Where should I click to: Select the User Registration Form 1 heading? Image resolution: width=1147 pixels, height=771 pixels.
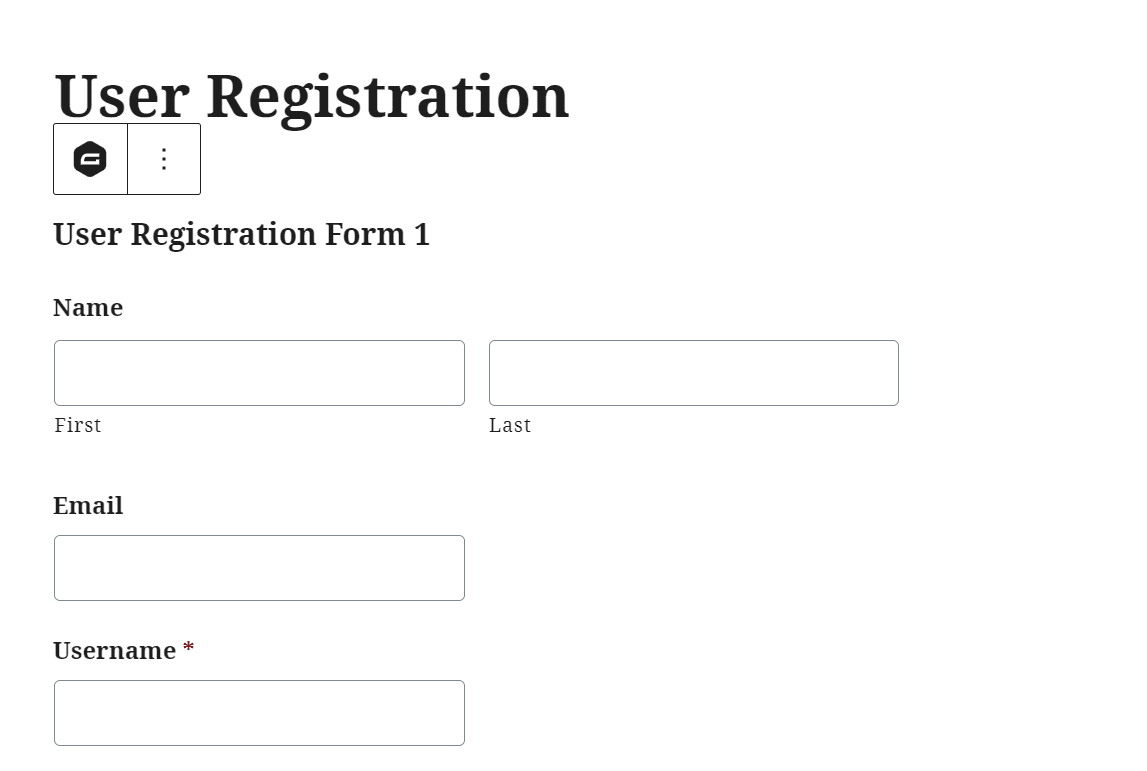click(241, 234)
